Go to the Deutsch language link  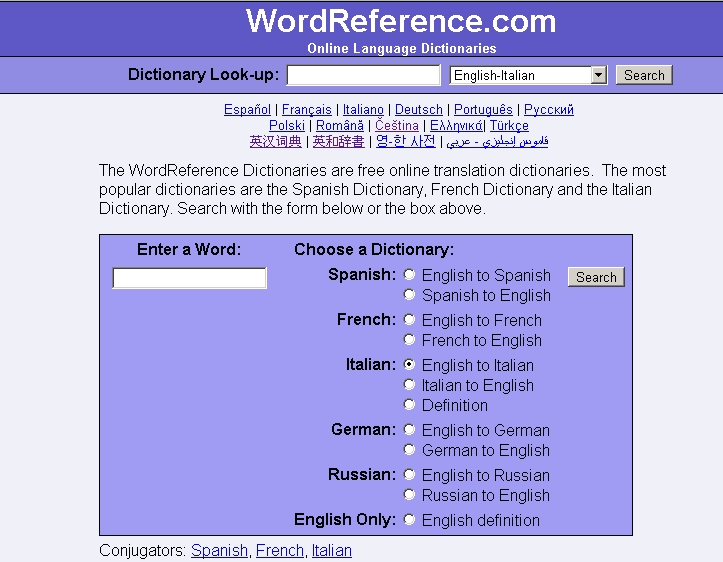point(419,110)
